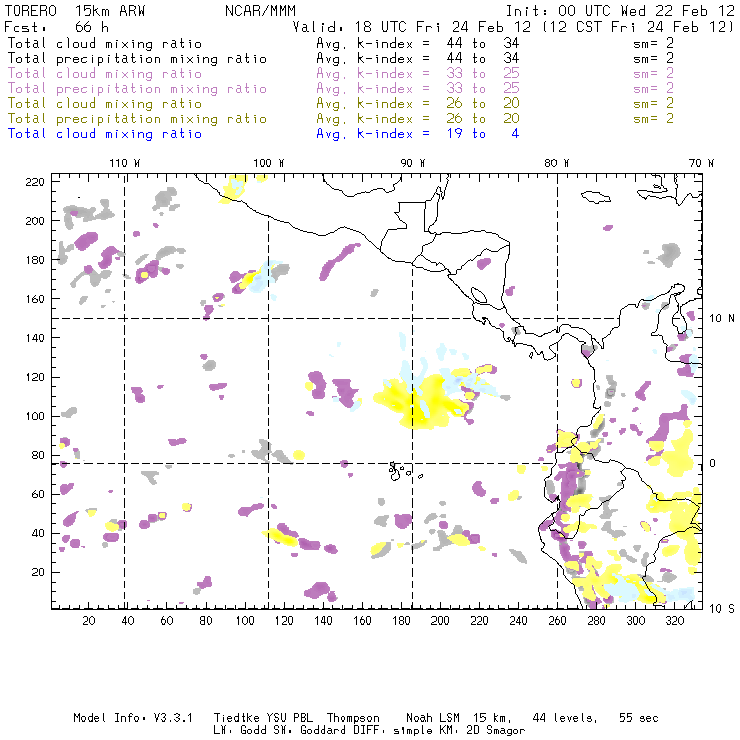740x740 pixels.
Task: Select the pink 'Total precipitation mixing ratio' legend label
Action: 137,89
